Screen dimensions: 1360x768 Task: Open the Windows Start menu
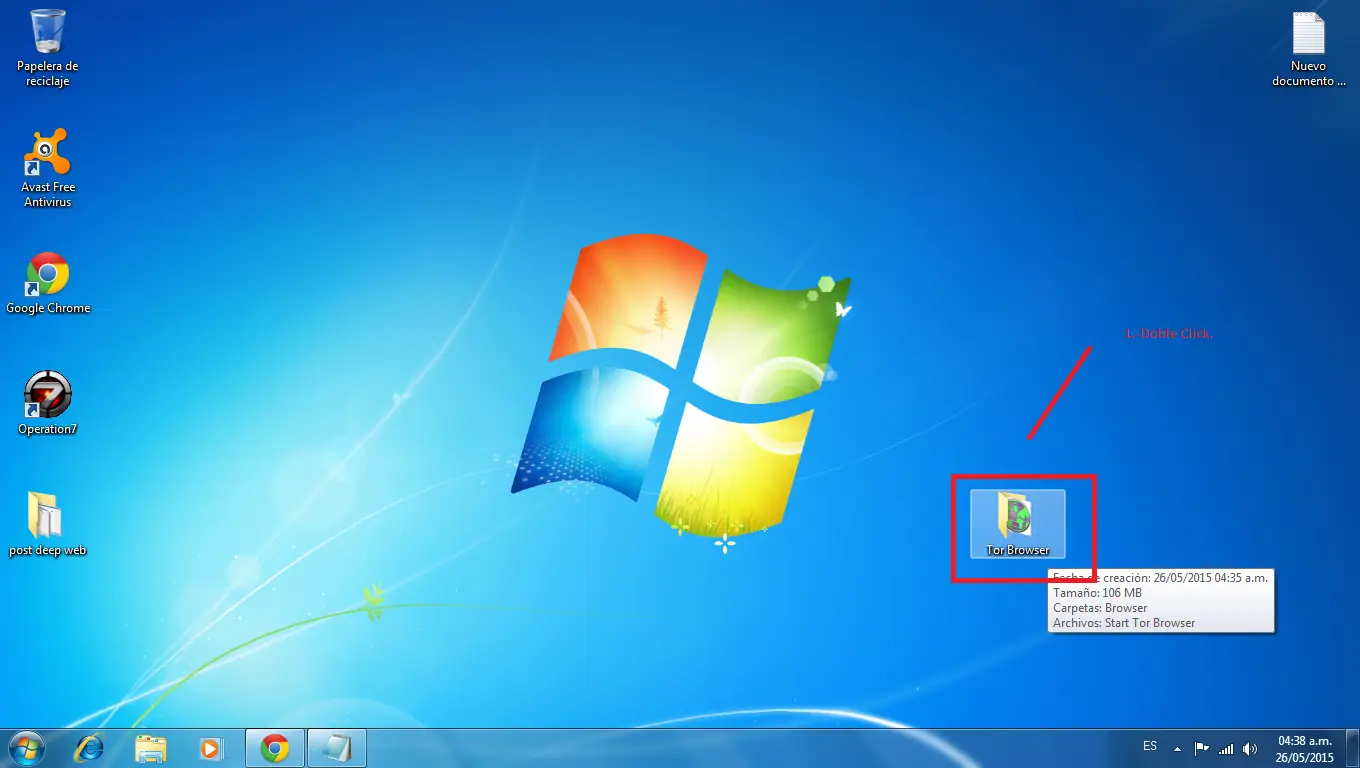[x=26, y=748]
